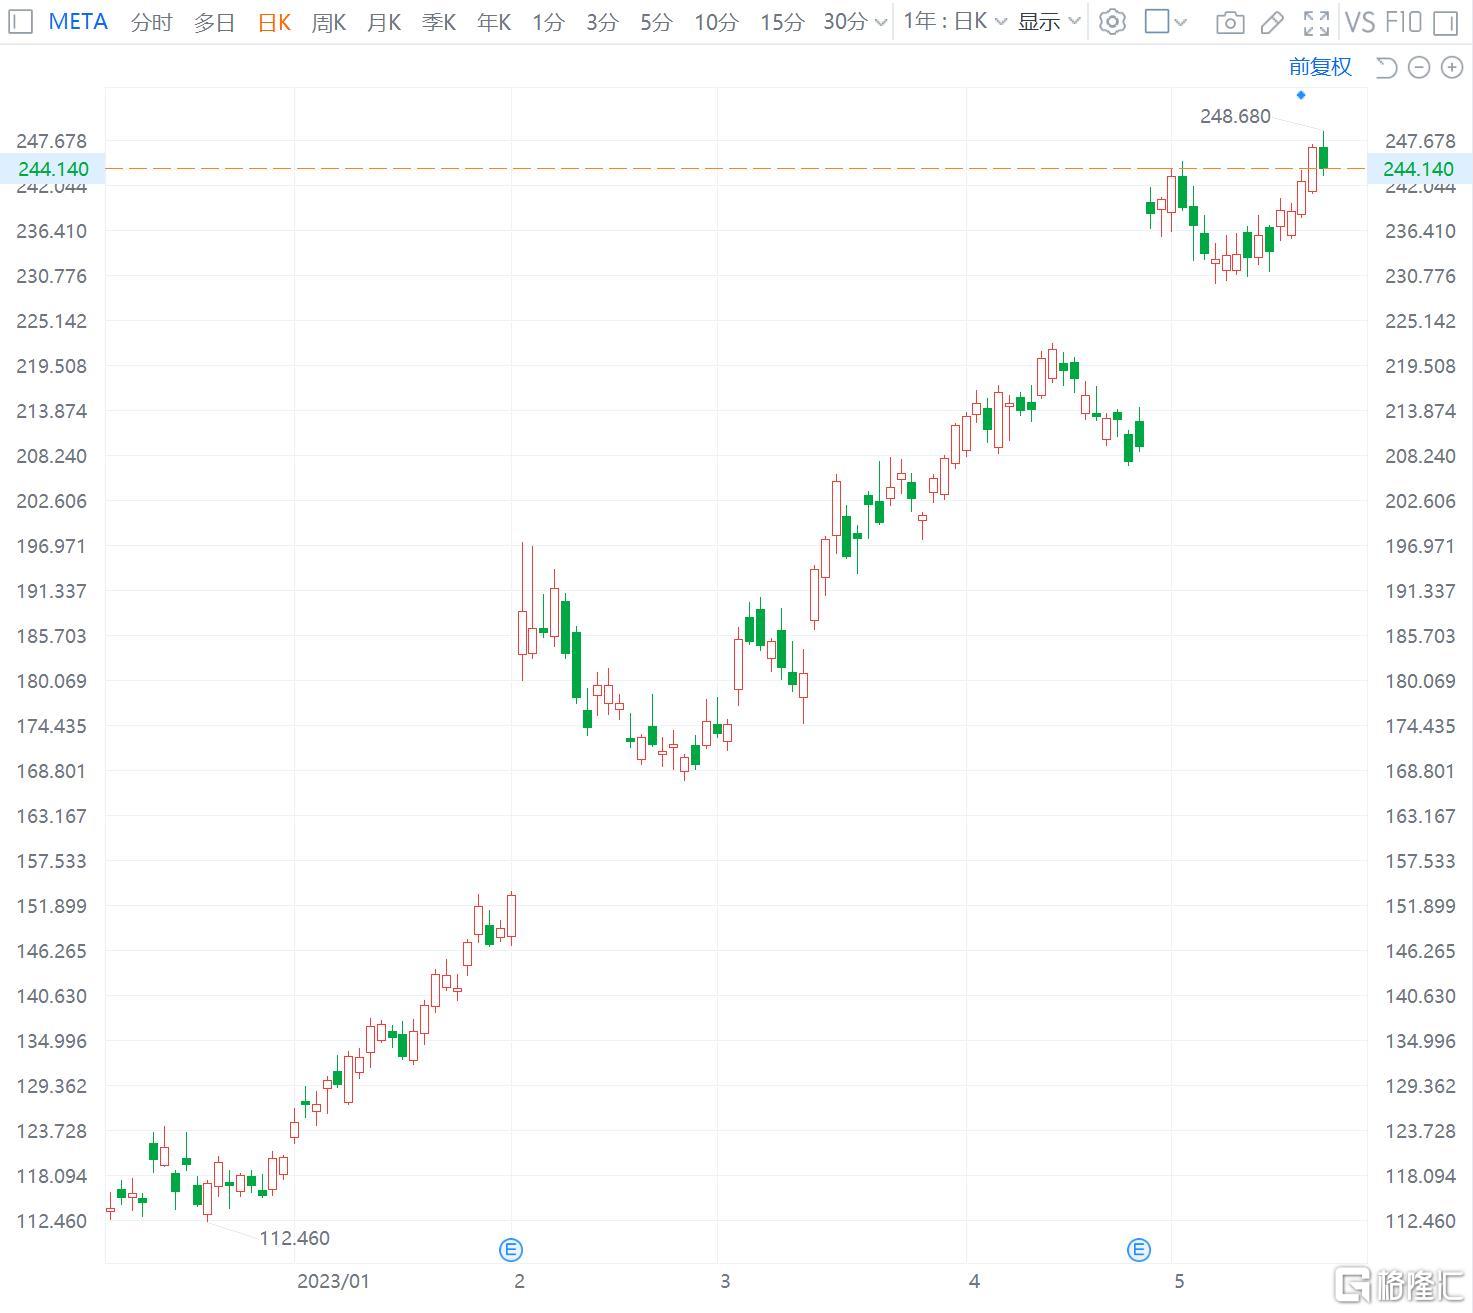This screenshot has height=1313, width=1473.
Task: Select the 日K daily candlestick tab
Action: coord(274,22)
